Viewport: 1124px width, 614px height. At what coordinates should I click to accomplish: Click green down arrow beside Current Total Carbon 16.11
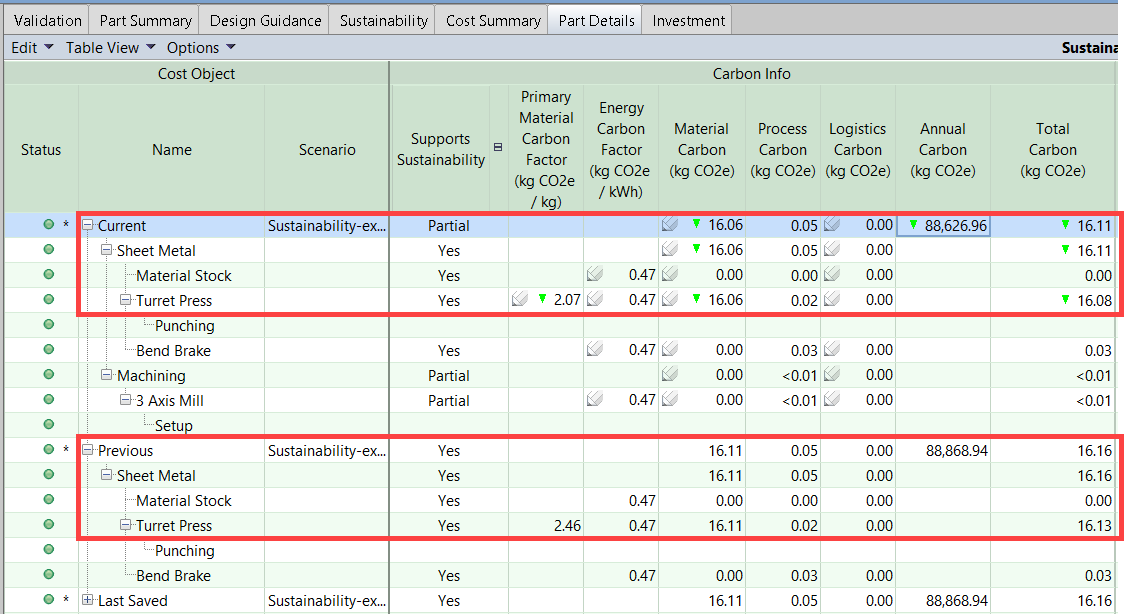[1066, 225]
